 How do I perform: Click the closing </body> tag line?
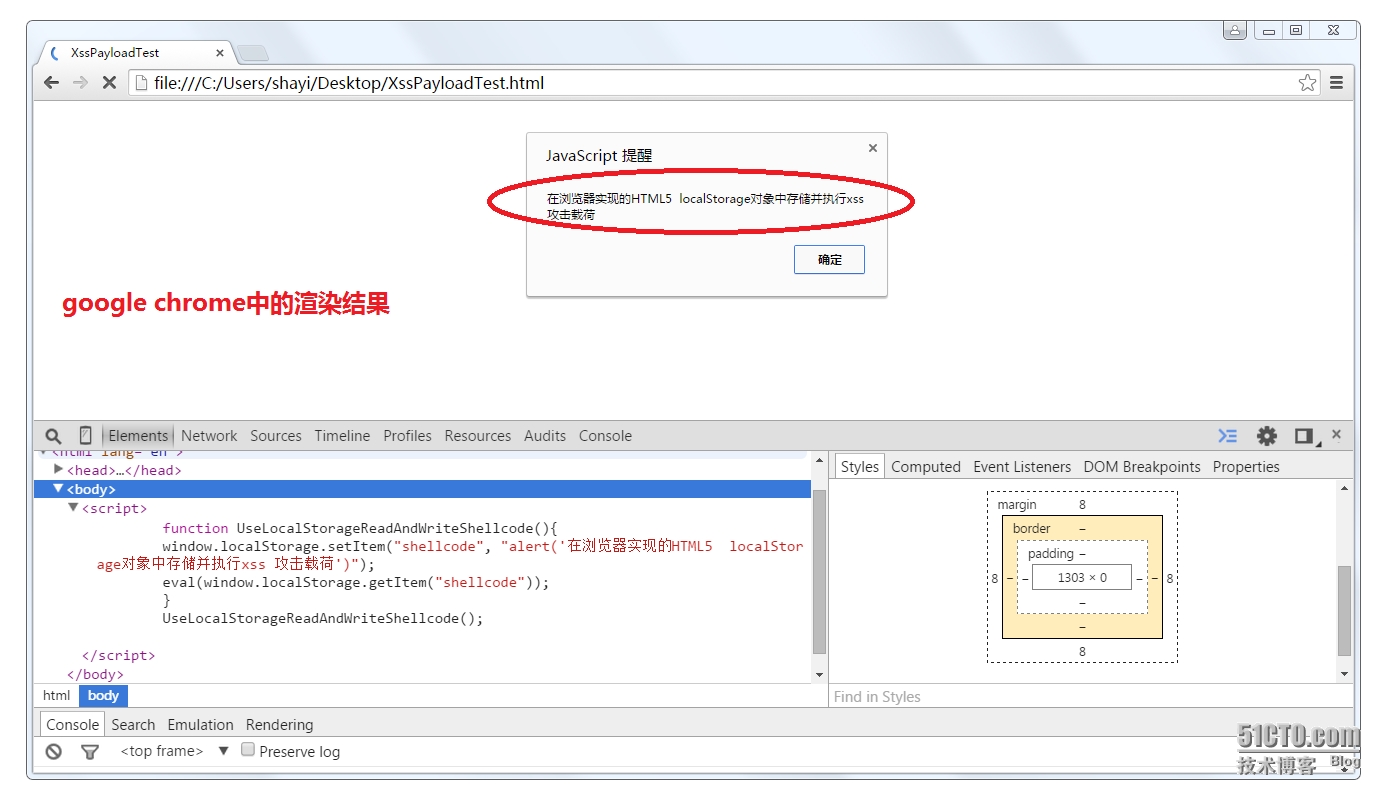(95, 675)
